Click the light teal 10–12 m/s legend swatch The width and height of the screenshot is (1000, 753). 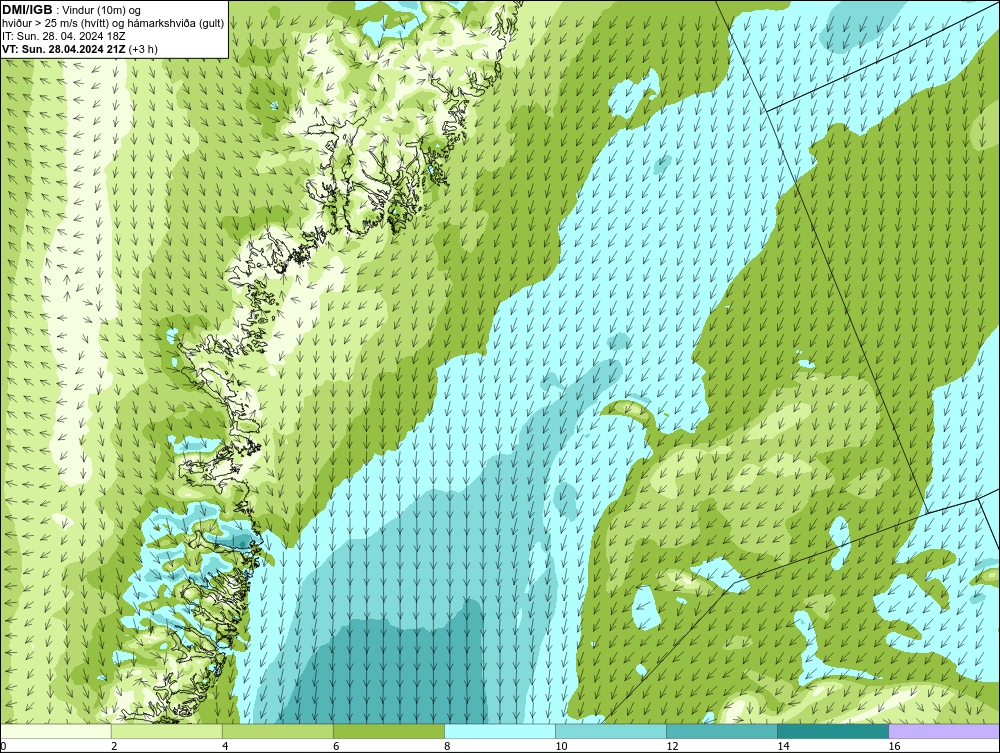tap(611, 731)
